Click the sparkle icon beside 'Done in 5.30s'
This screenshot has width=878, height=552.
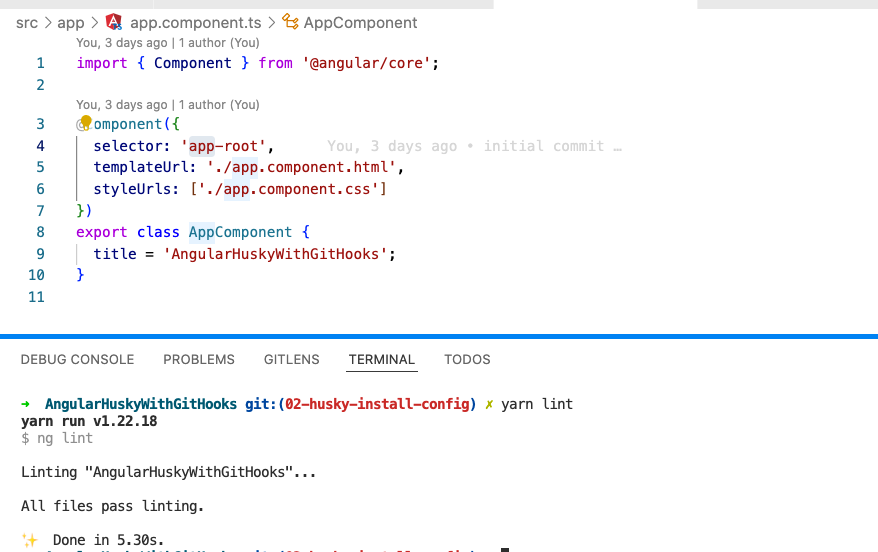click(x=30, y=540)
